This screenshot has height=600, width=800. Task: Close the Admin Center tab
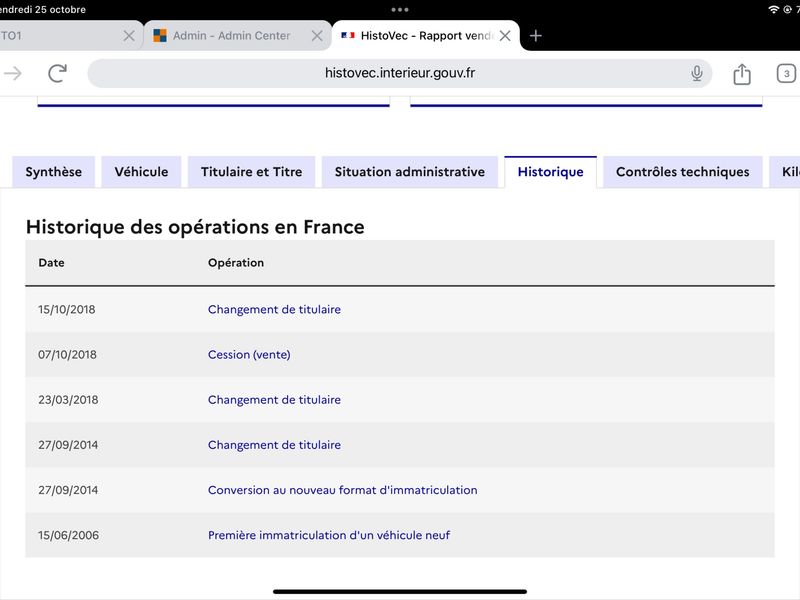[x=317, y=36]
